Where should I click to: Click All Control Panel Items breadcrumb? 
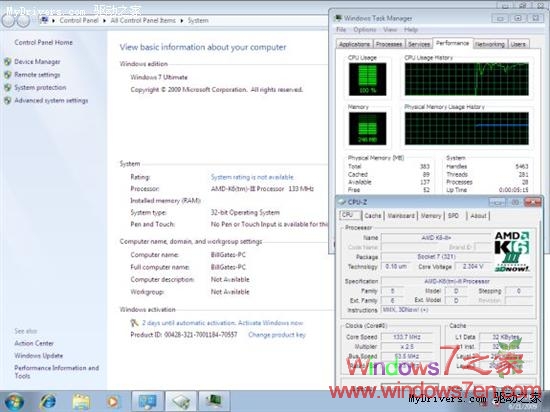click(x=143, y=20)
